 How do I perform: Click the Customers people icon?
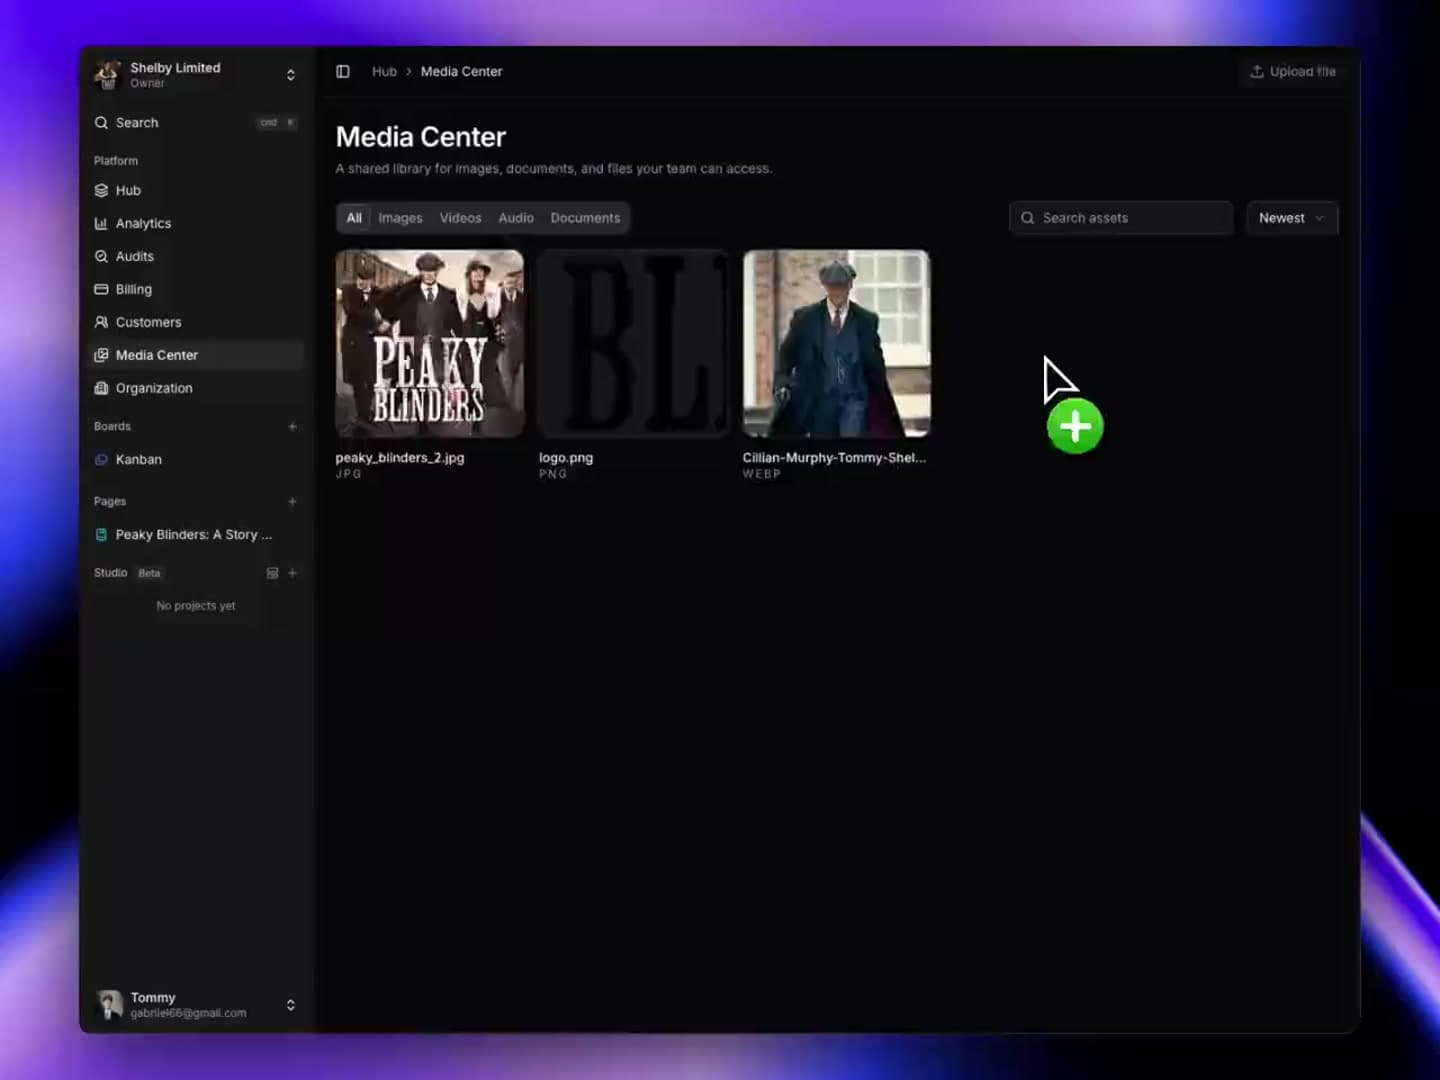(x=101, y=322)
